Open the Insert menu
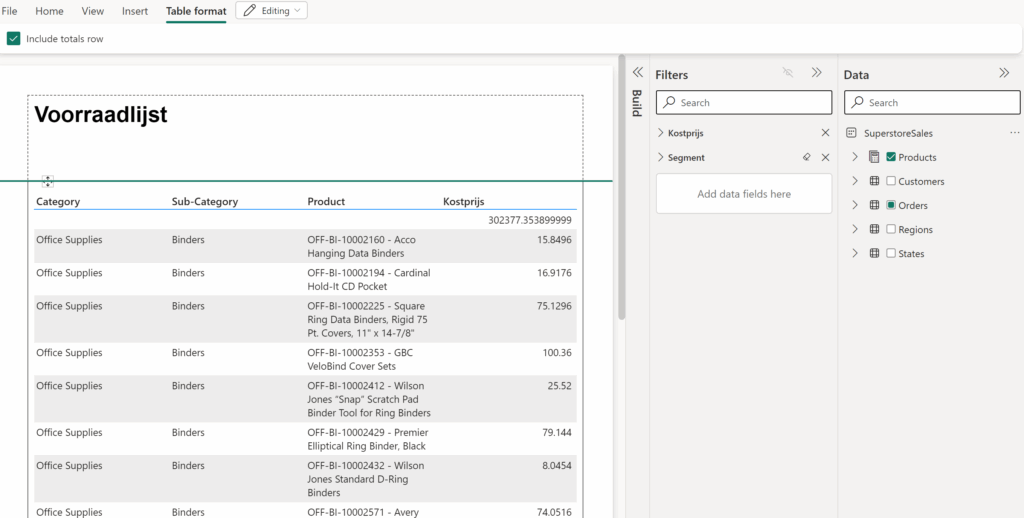This screenshot has height=518, width=1024. point(135,11)
